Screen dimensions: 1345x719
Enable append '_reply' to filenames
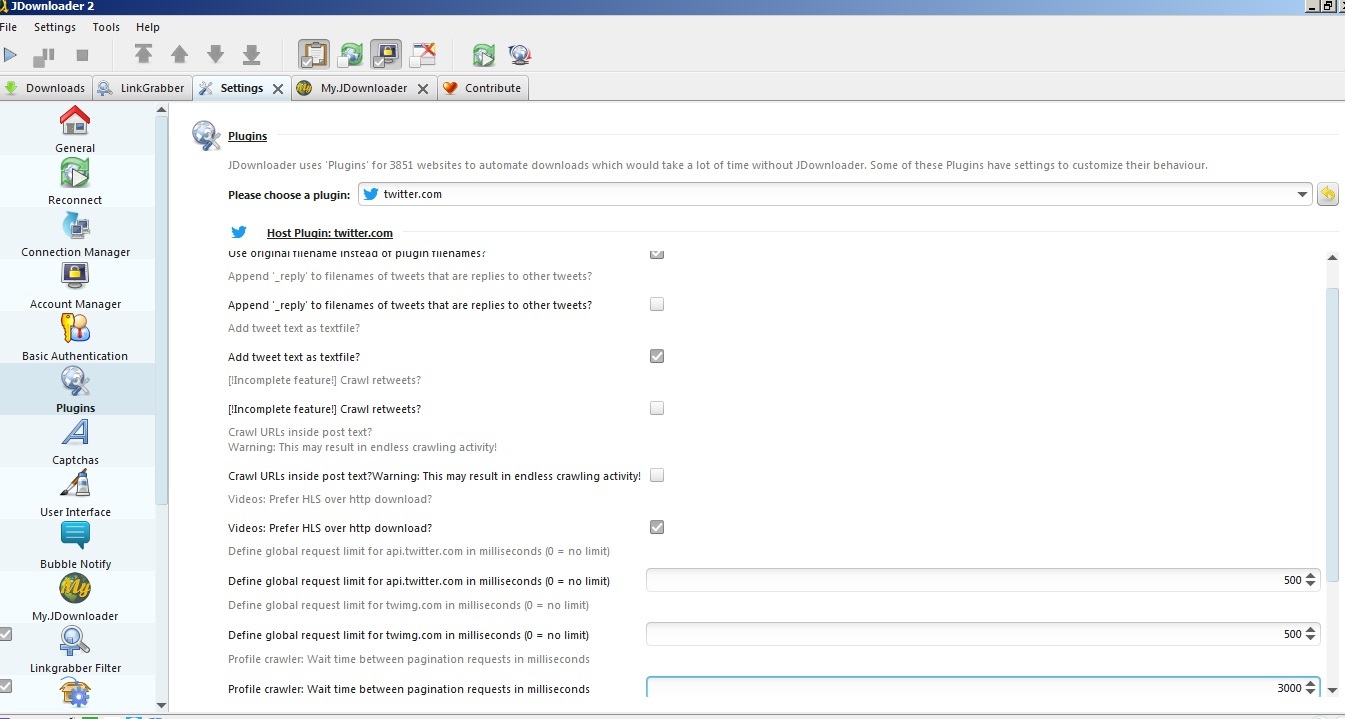pyautogui.click(x=657, y=304)
